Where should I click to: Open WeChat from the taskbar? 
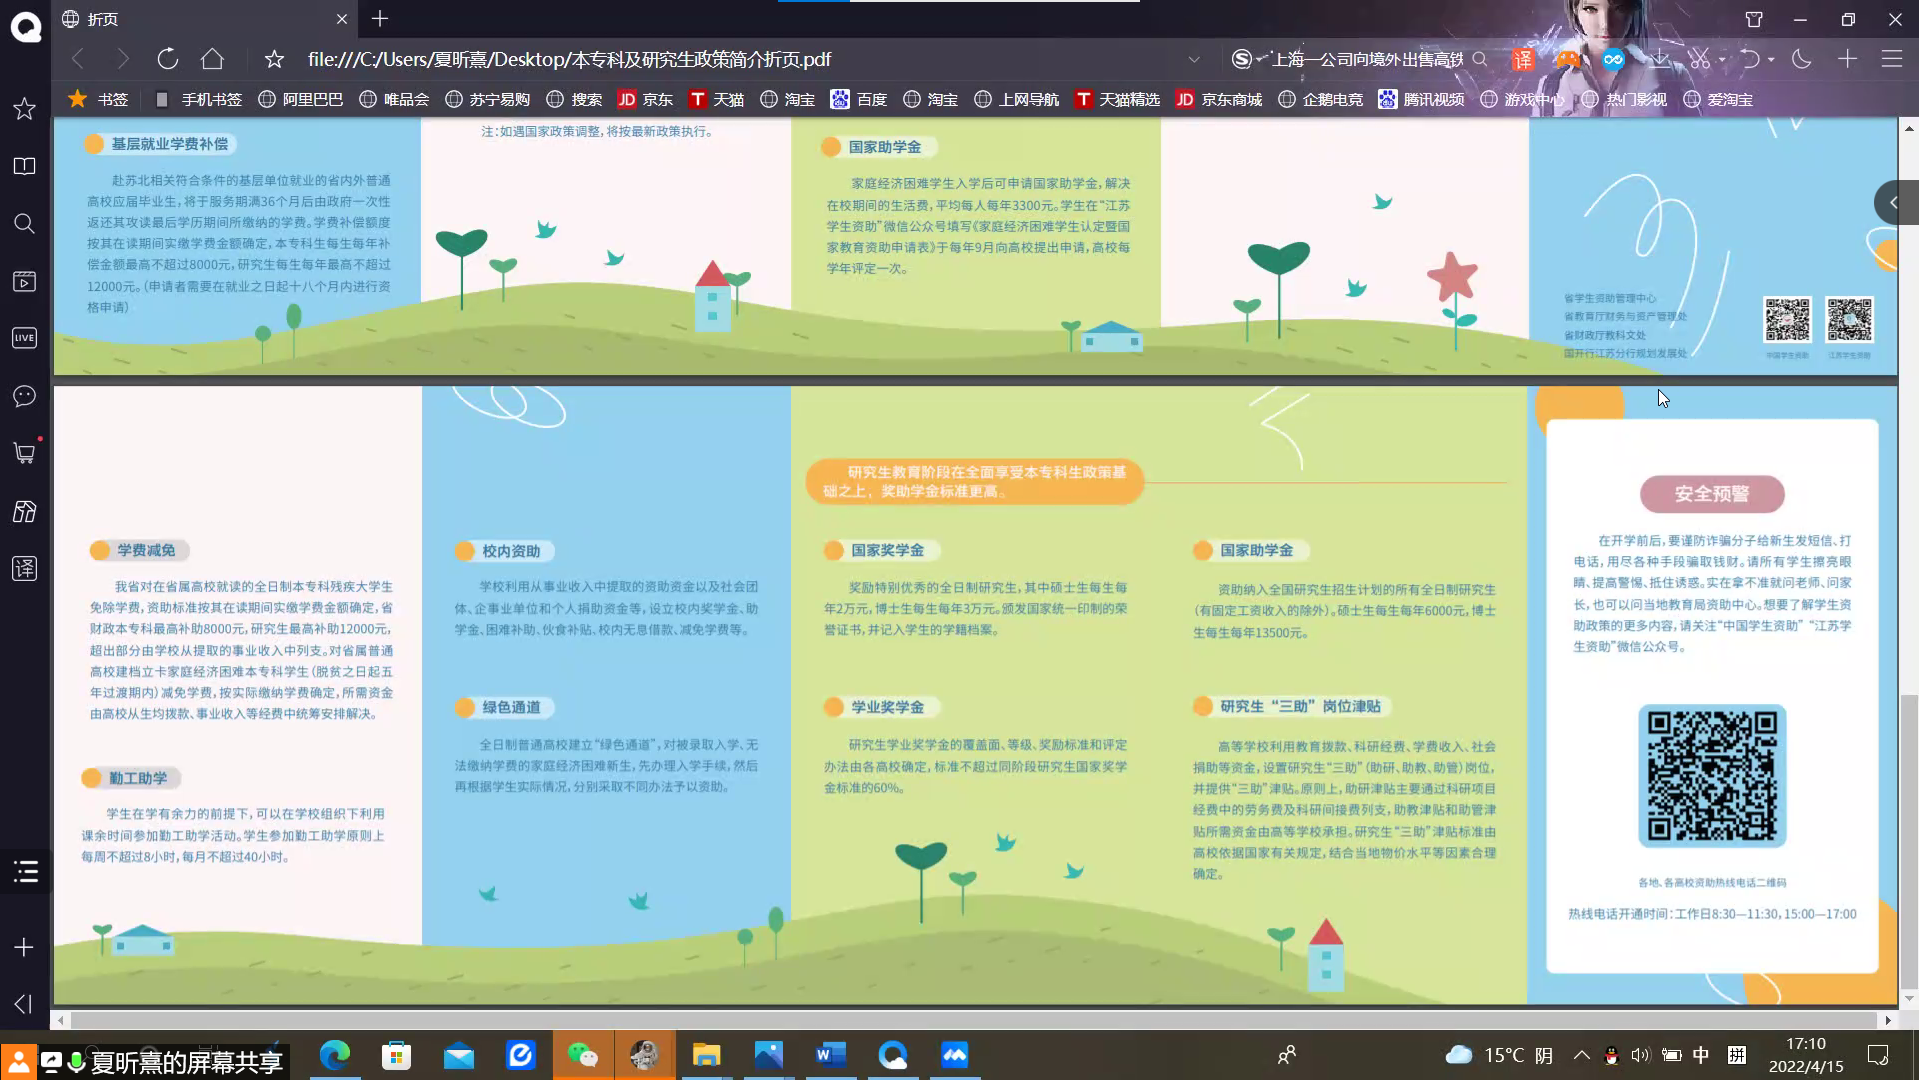tap(583, 1055)
